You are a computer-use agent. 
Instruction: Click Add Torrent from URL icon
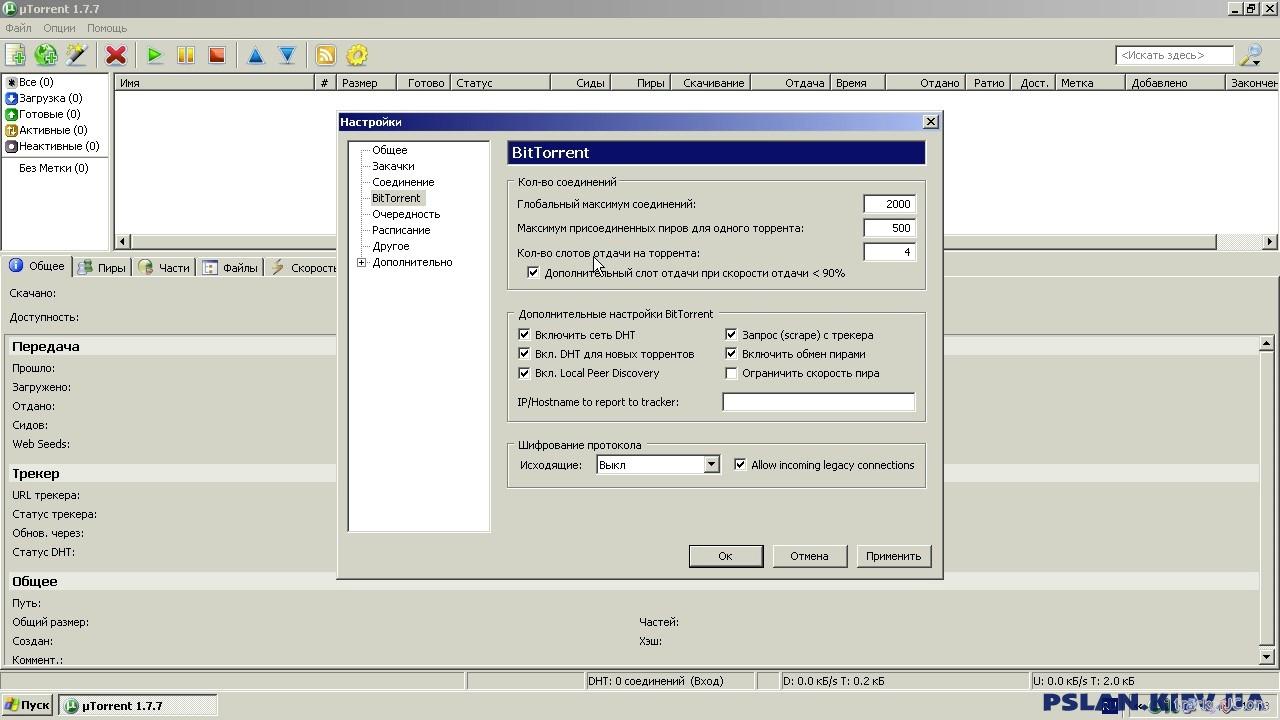click(46, 55)
